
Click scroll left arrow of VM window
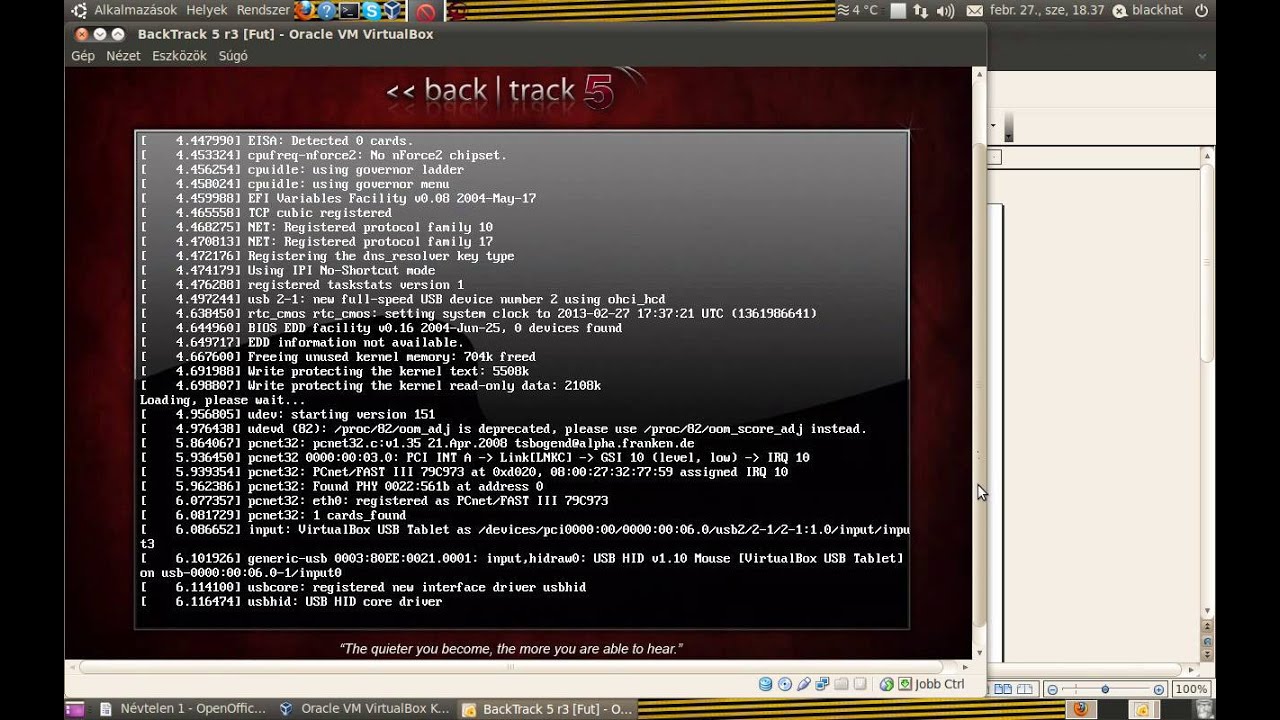coord(72,667)
